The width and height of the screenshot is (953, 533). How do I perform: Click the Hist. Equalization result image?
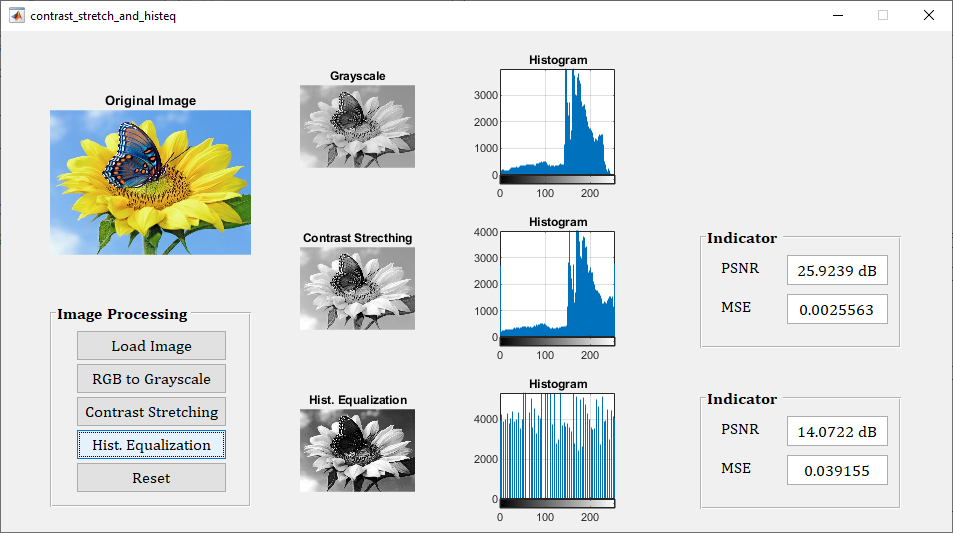click(x=357, y=450)
